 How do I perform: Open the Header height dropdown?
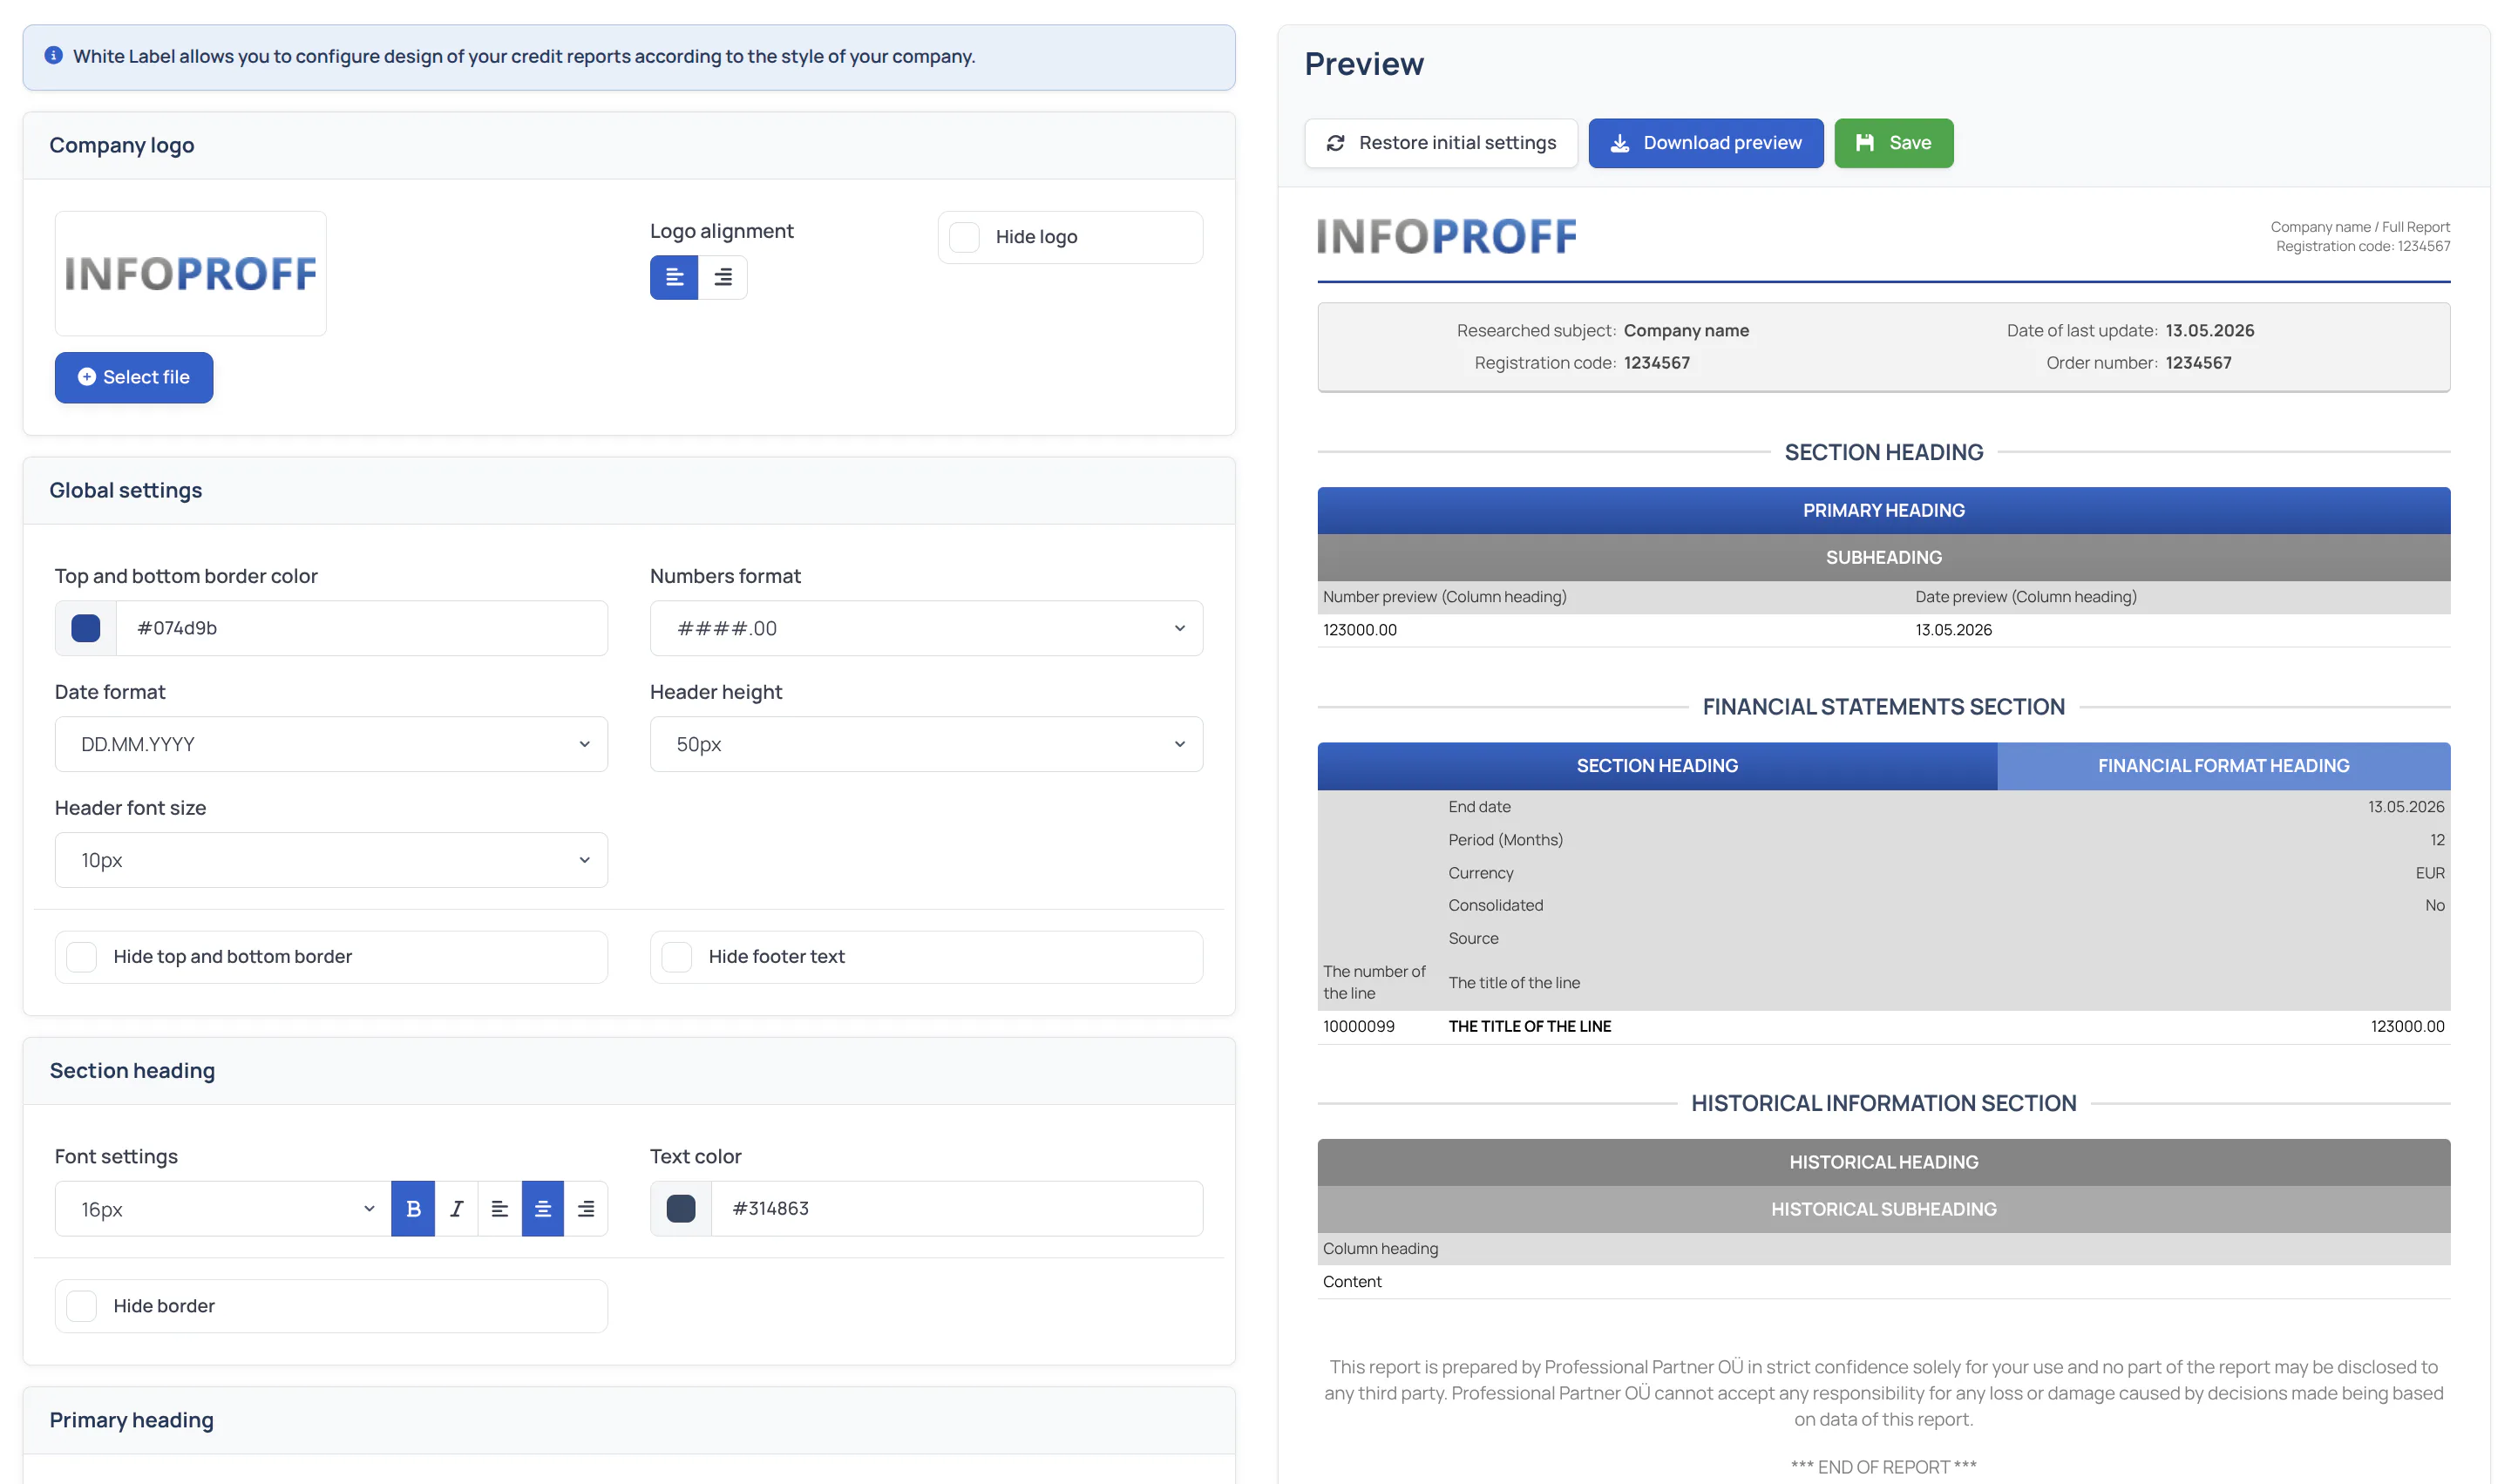(x=926, y=744)
